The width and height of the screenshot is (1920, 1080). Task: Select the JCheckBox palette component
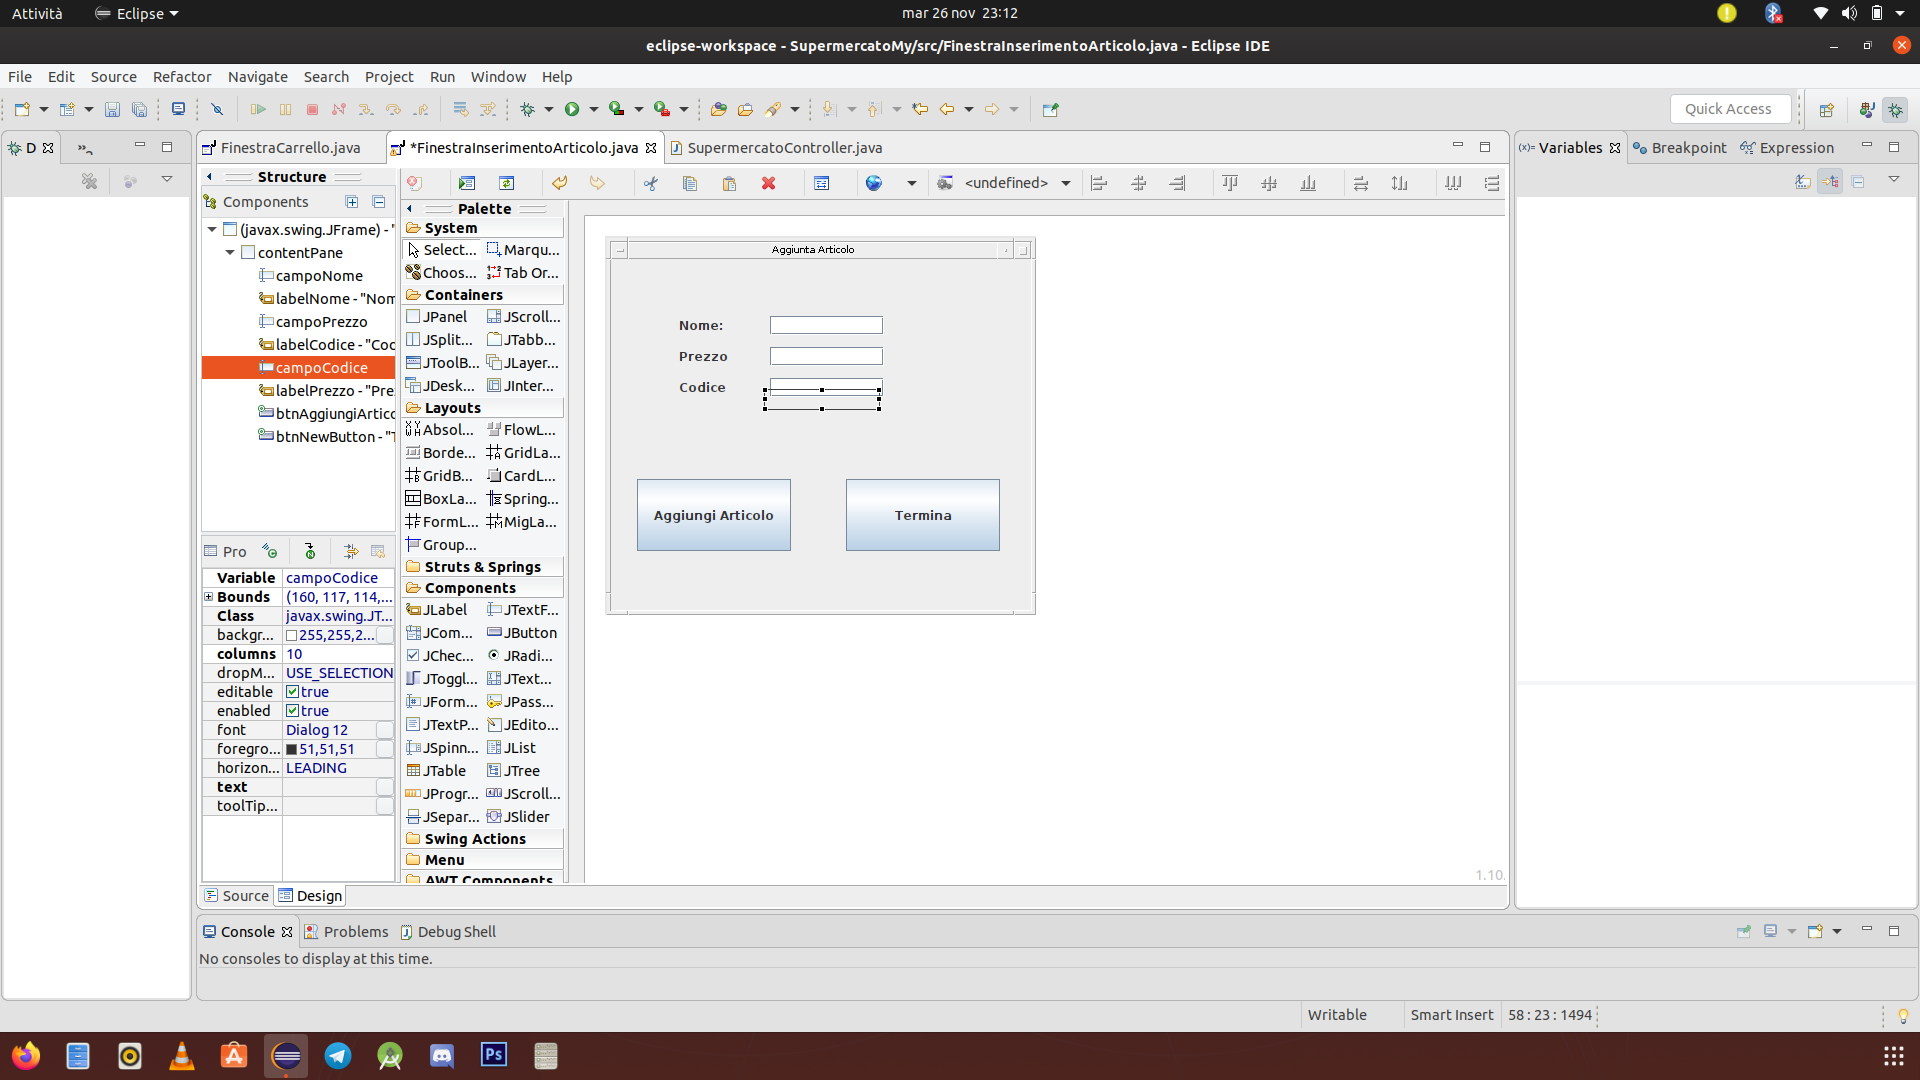pyautogui.click(x=441, y=656)
